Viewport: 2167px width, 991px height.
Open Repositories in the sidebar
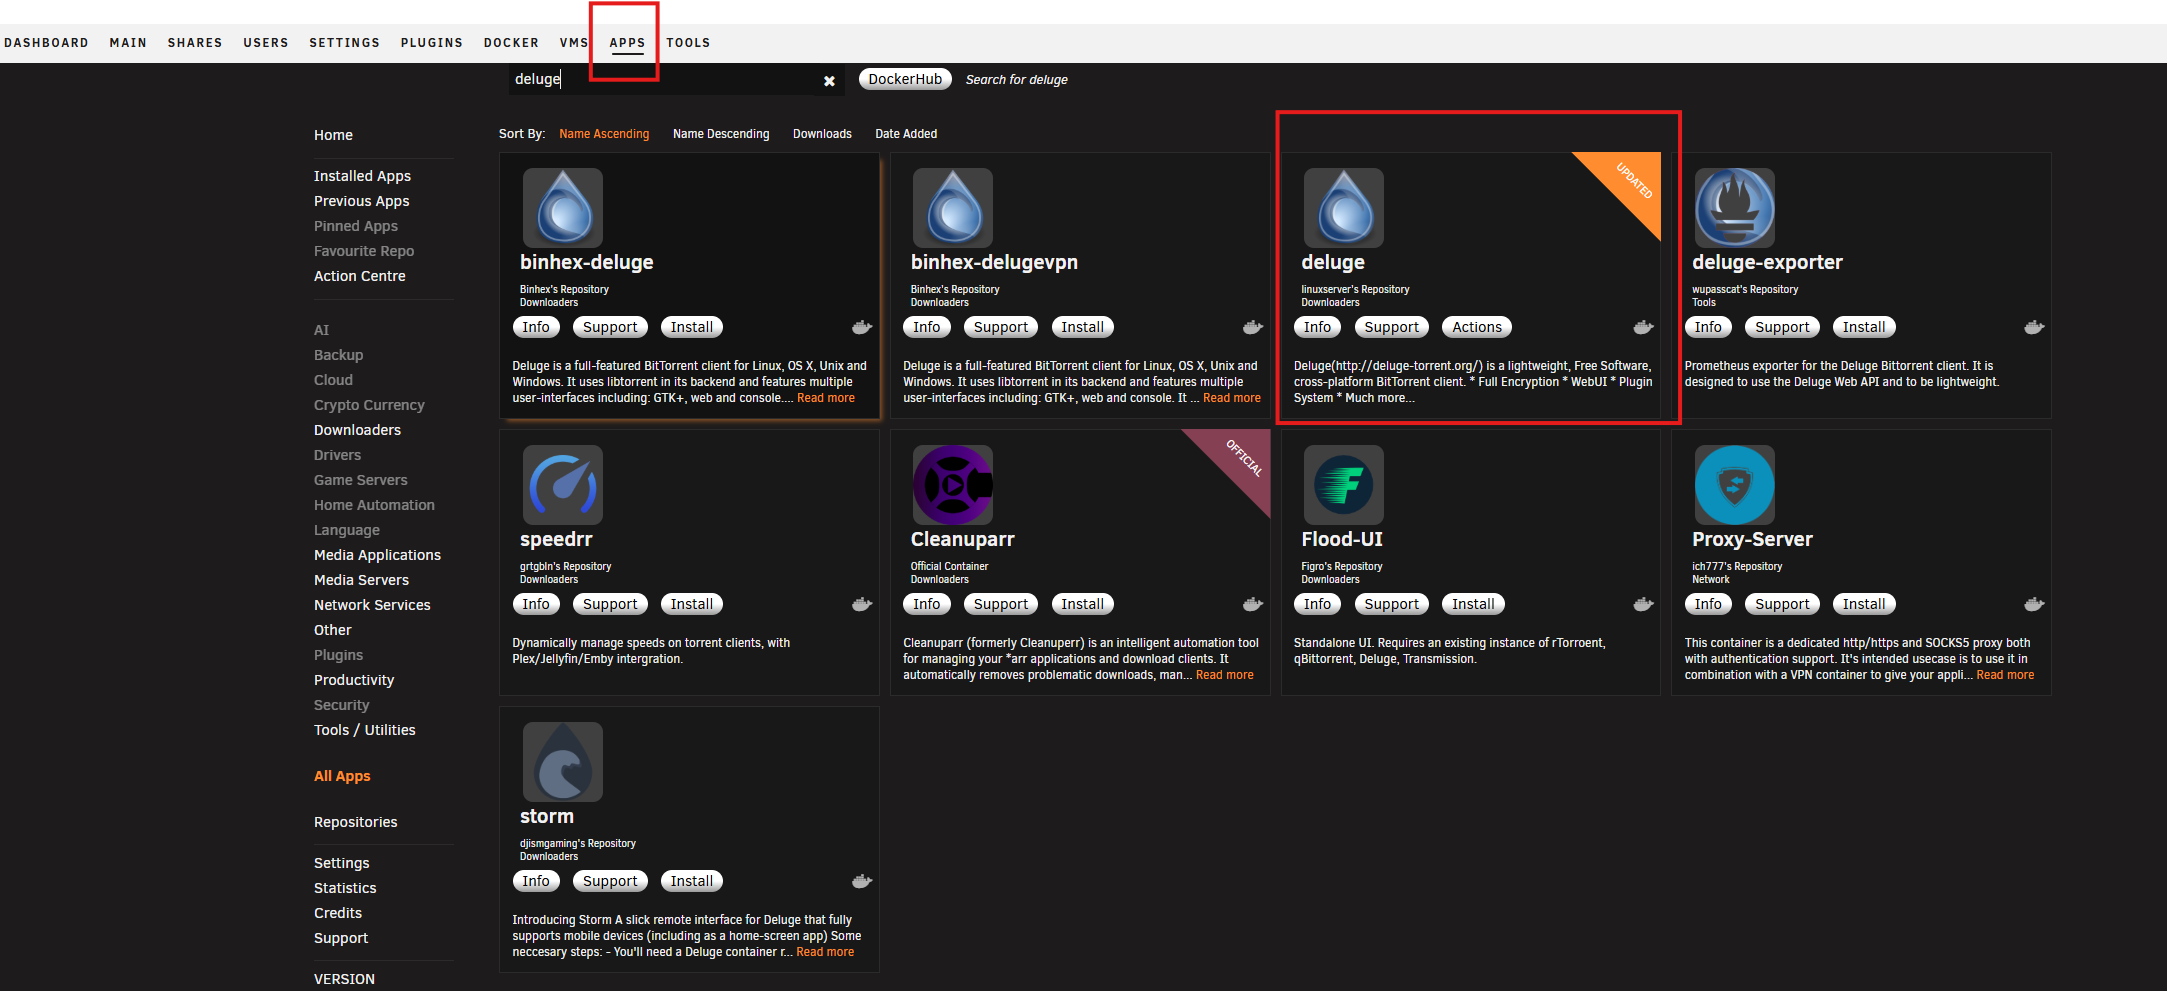[355, 822]
